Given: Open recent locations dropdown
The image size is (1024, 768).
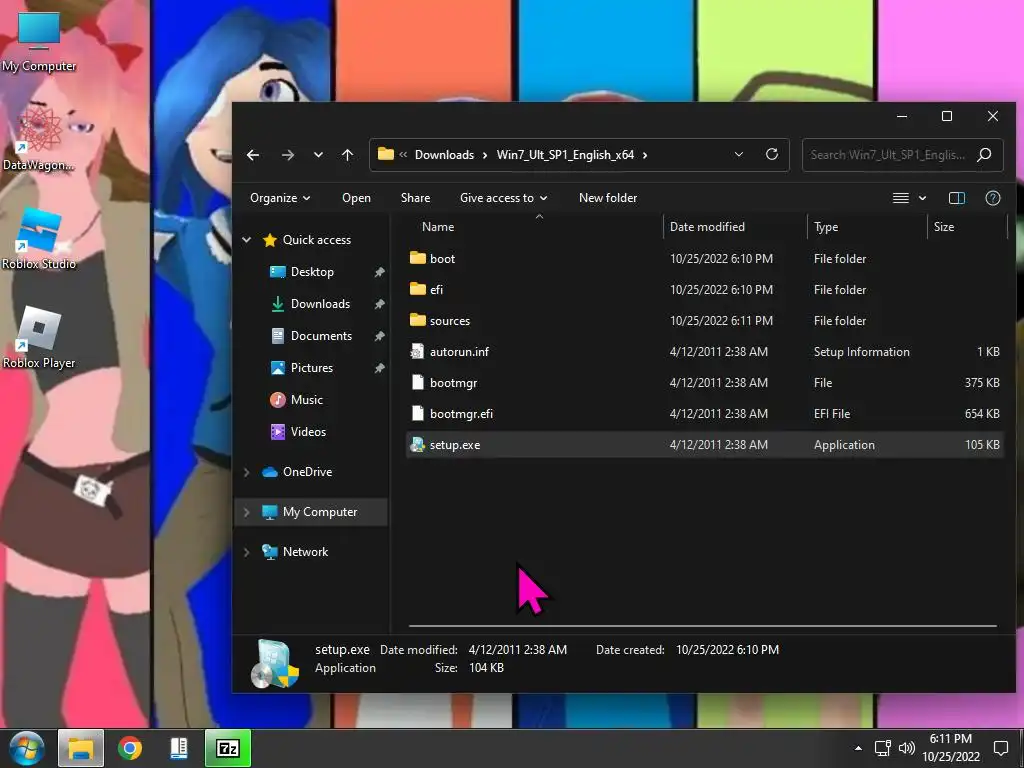Looking at the screenshot, I should click(x=318, y=155).
